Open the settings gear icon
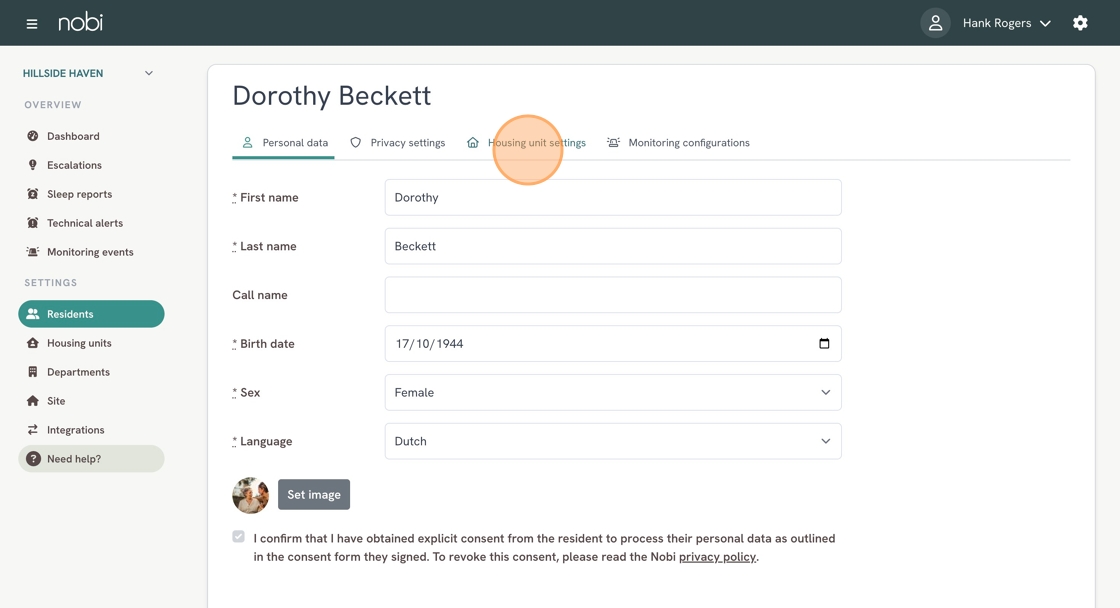The width and height of the screenshot is (1120, 608). click(x=1080, y=23)
